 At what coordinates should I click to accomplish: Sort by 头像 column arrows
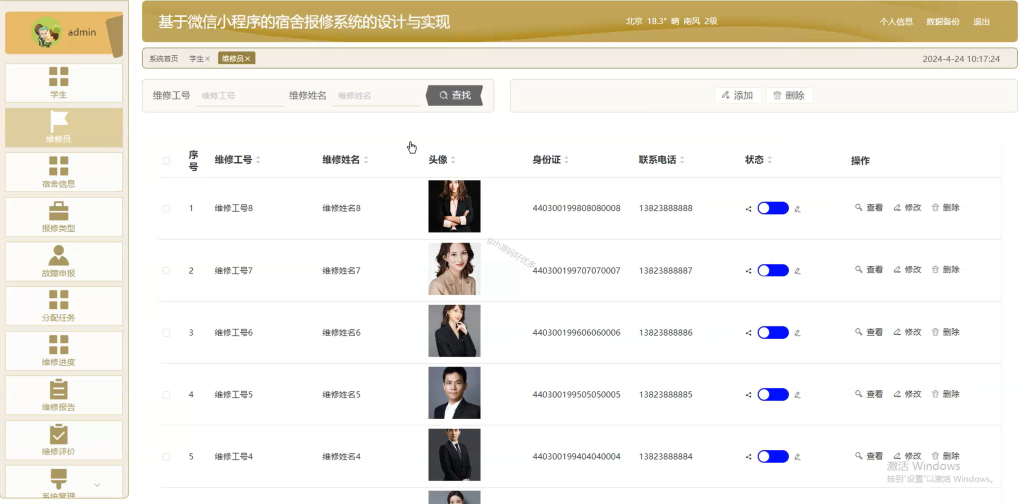click(x=453, y=160)
